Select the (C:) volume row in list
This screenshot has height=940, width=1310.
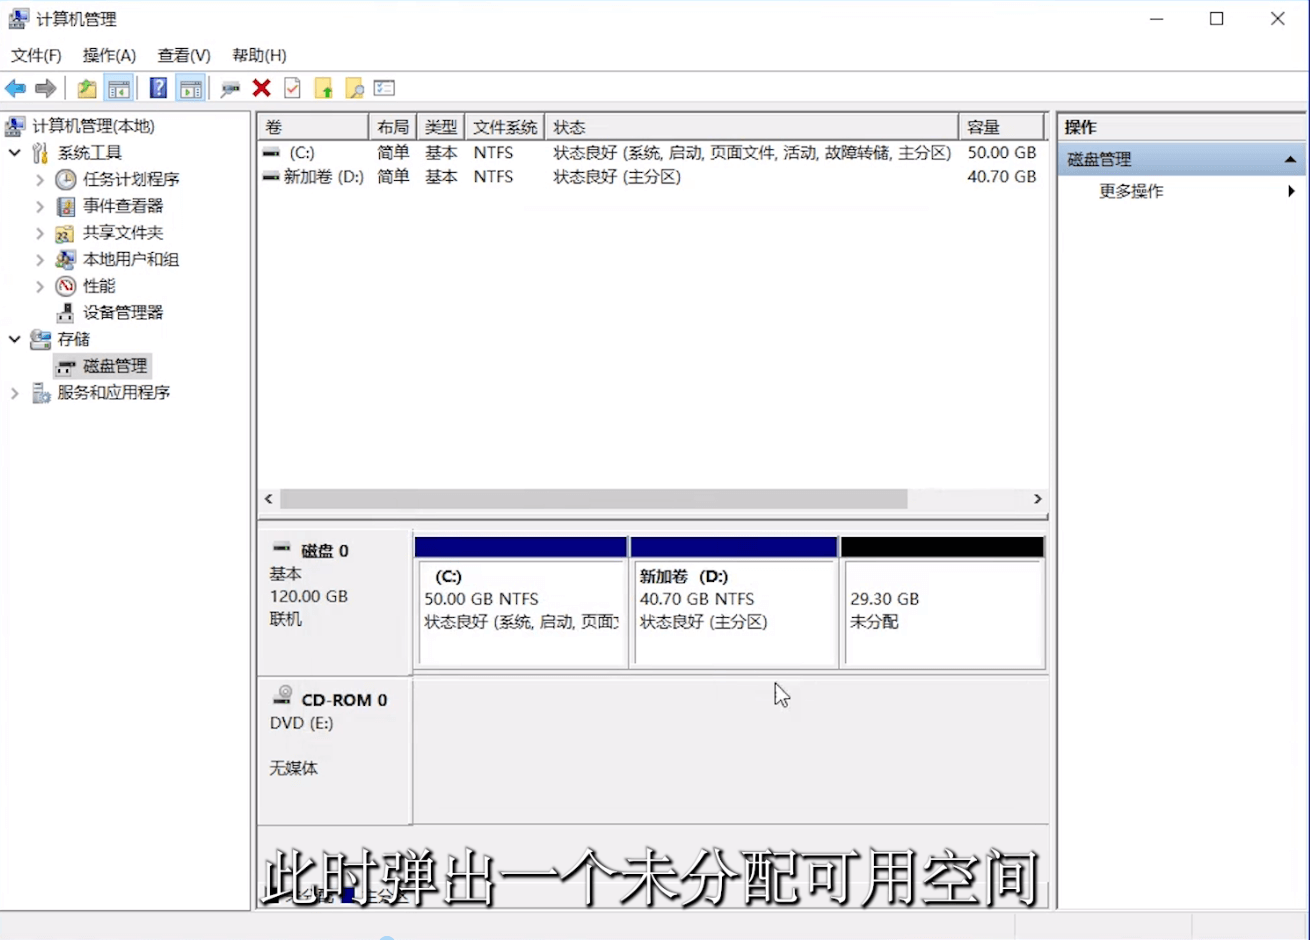click(x=652, y=153)
